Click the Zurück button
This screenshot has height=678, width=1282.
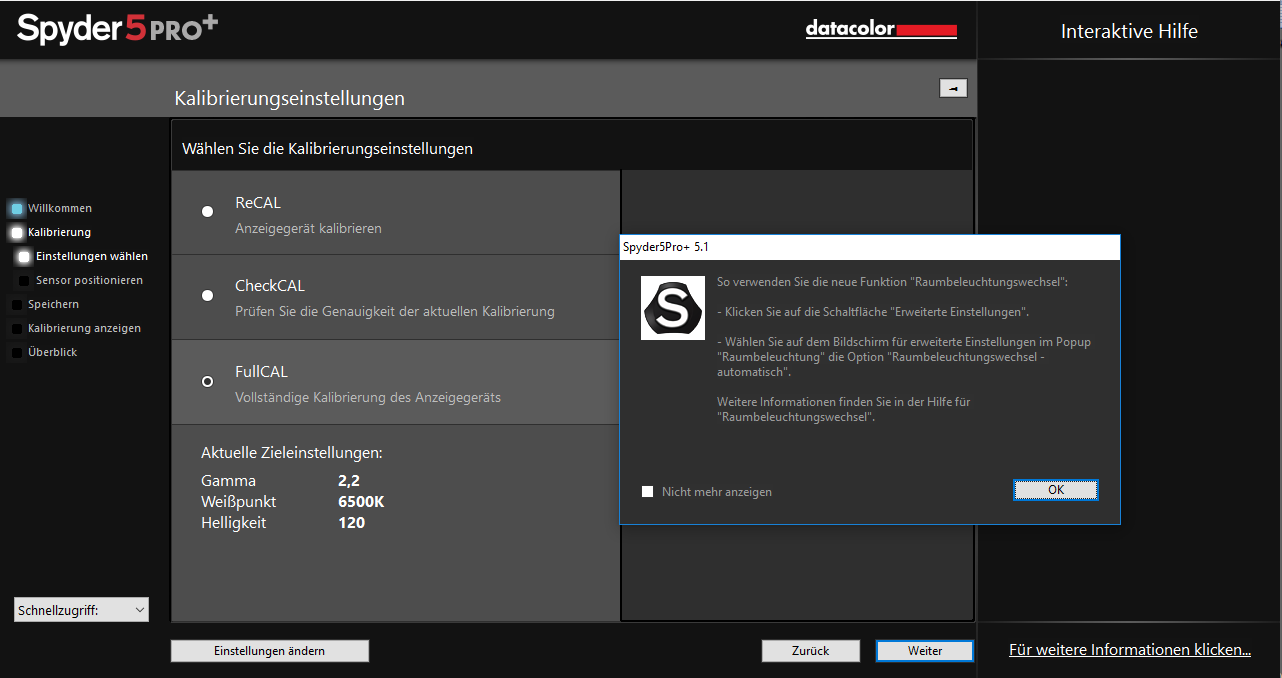[x=811, y=651]
